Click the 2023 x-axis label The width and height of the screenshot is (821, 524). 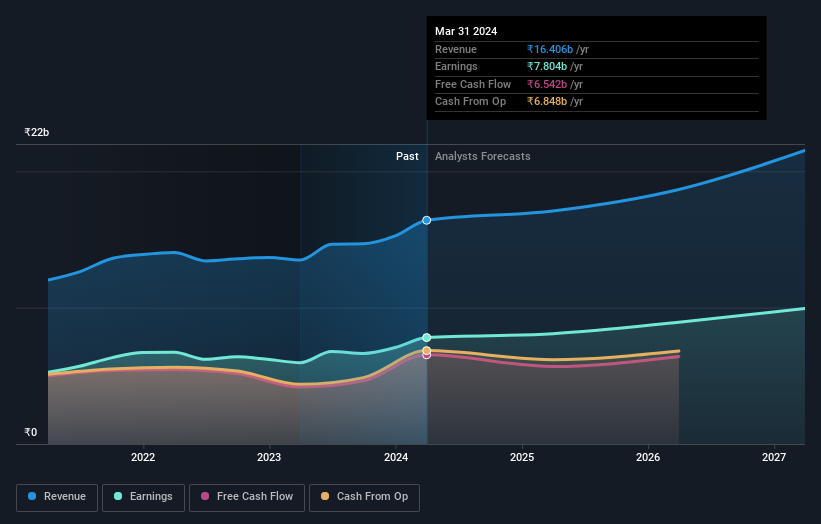click(x=269, y=457)
